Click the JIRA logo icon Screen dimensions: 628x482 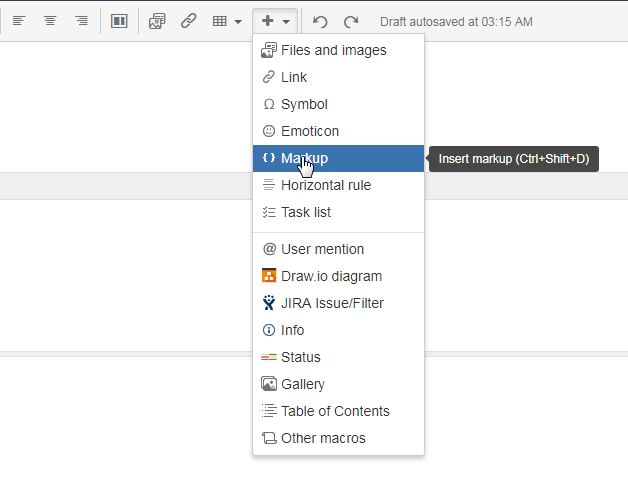point(269,303)
